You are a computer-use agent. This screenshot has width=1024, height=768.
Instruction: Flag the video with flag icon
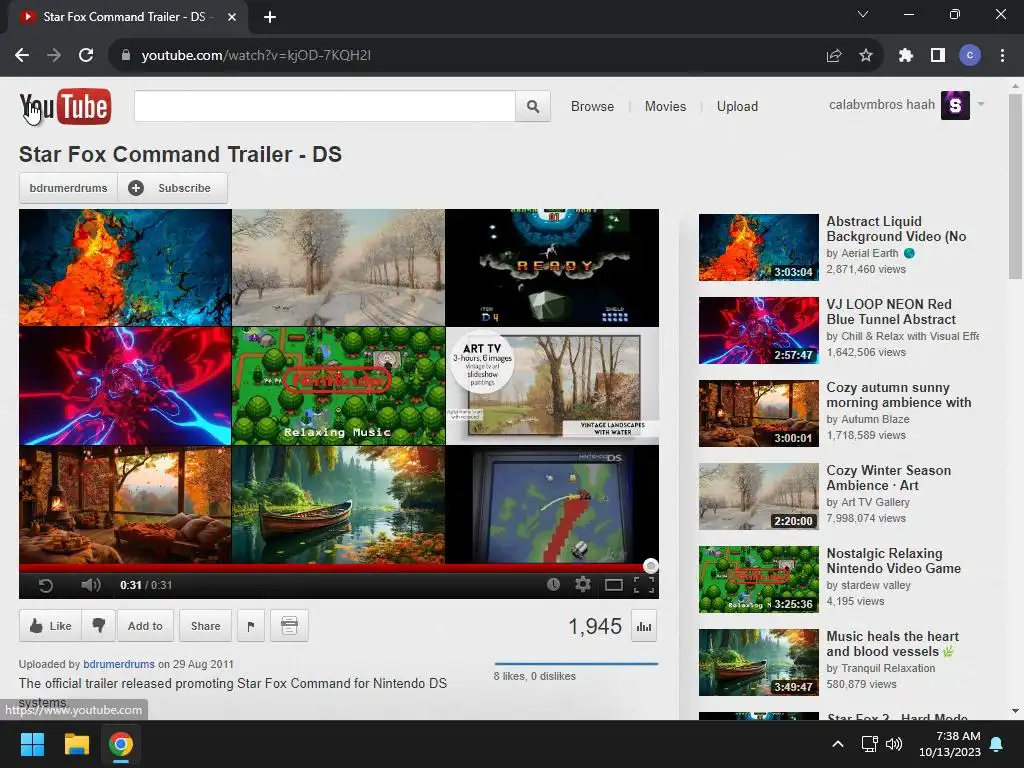[251, 626]
